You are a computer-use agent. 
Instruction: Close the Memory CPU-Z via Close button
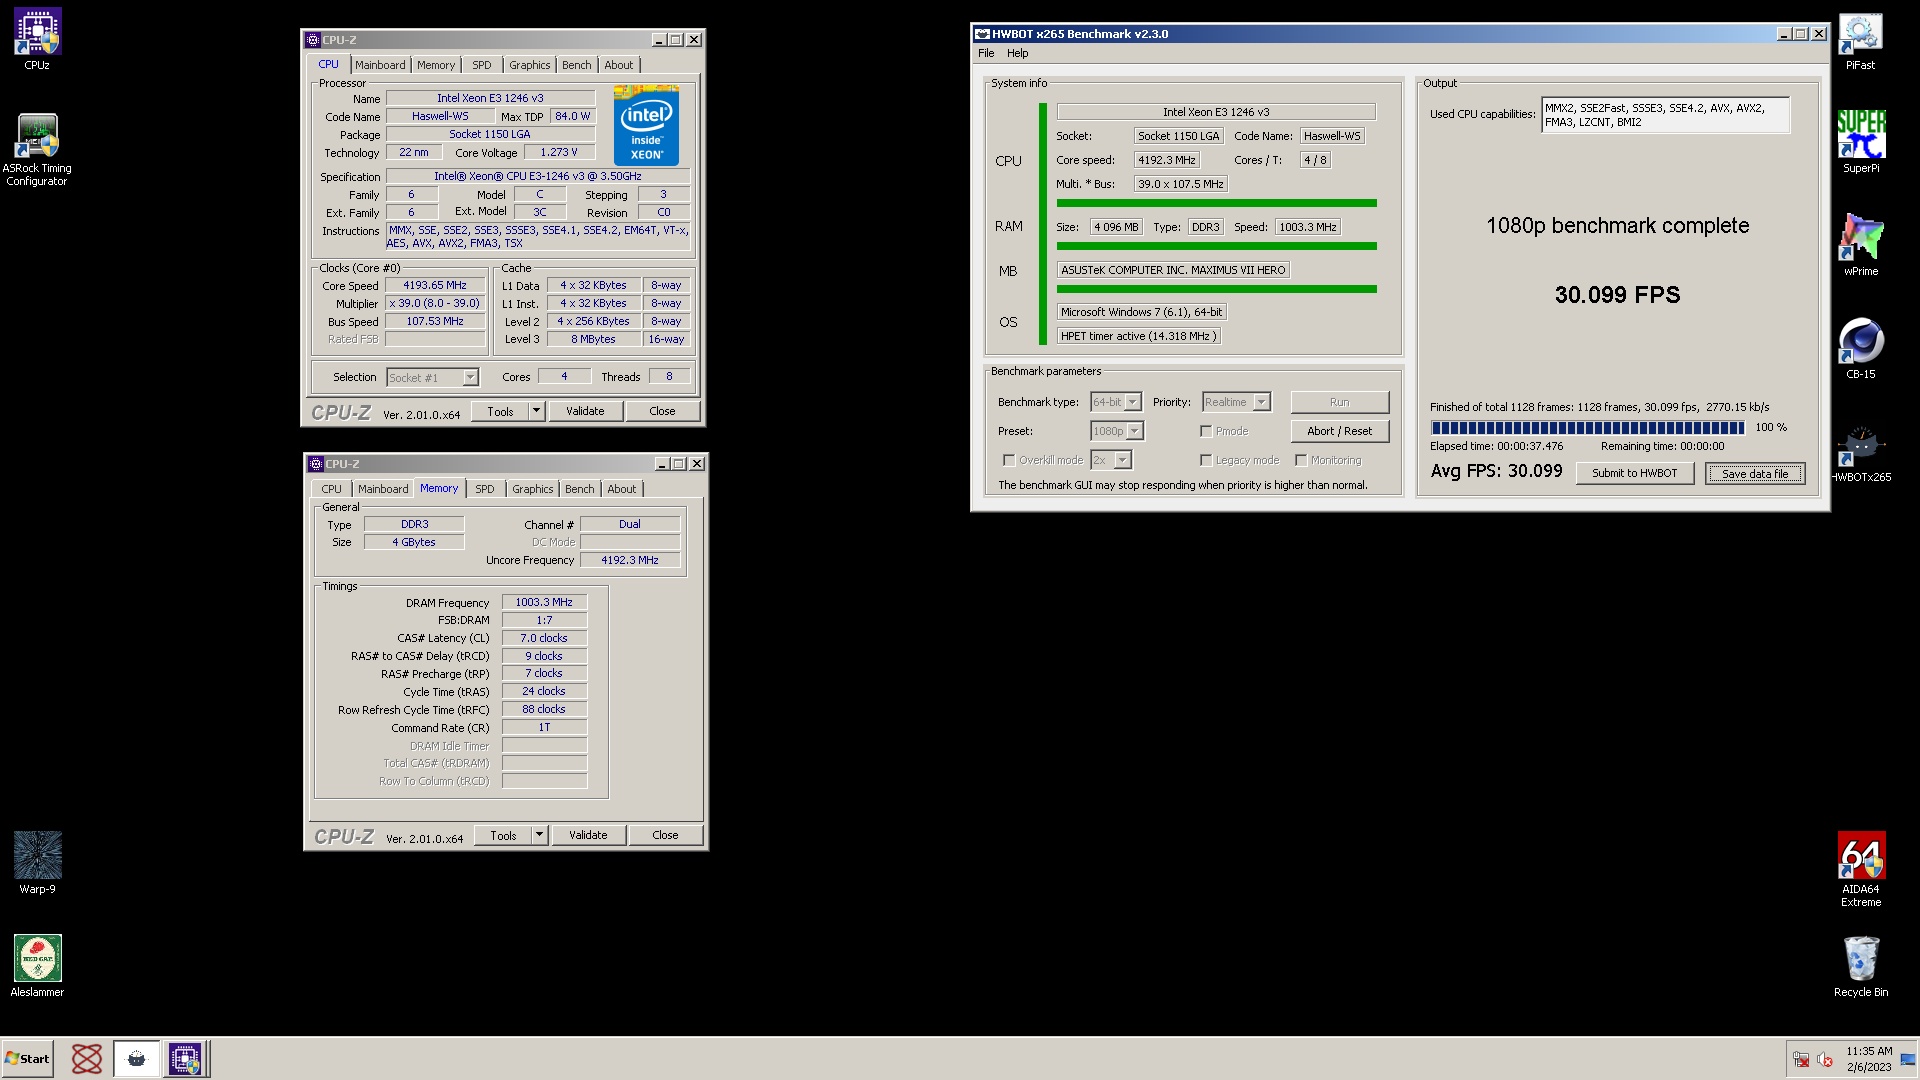coord(665,835)
